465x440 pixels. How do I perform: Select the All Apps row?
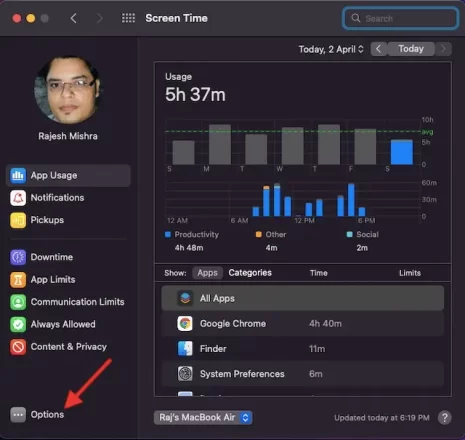(x=303, y=298)
